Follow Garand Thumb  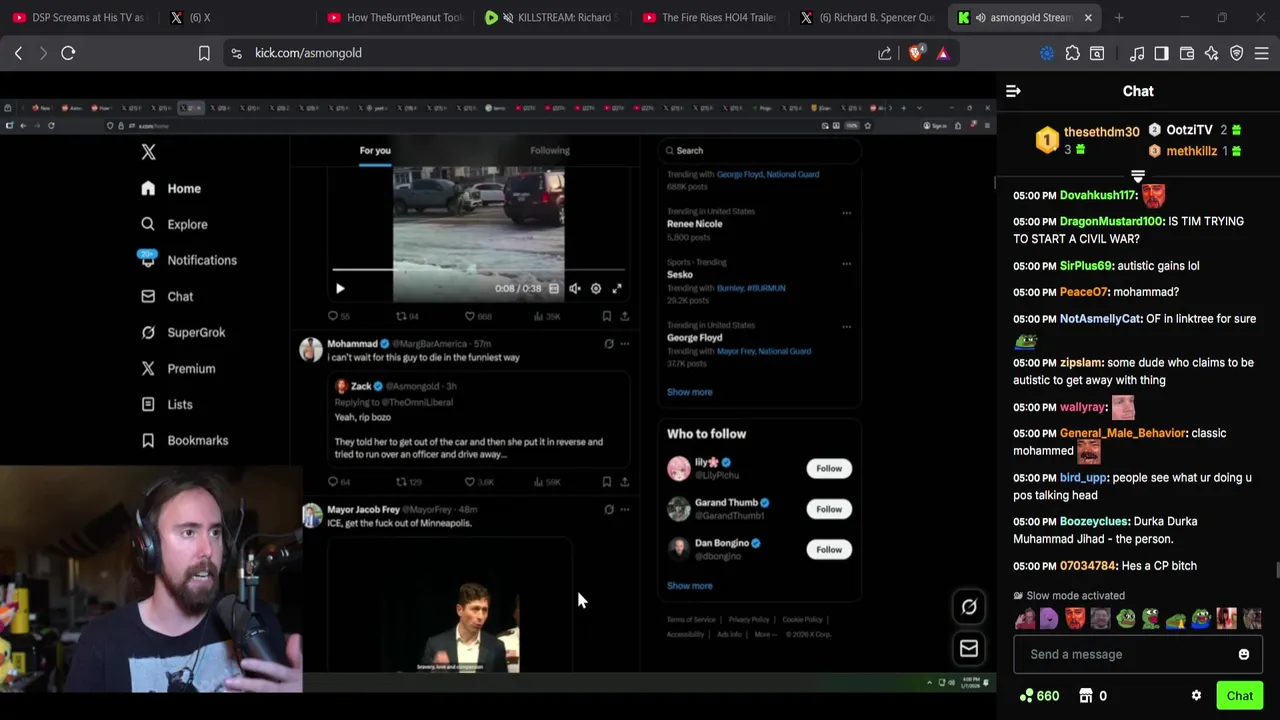click(829, 509)
